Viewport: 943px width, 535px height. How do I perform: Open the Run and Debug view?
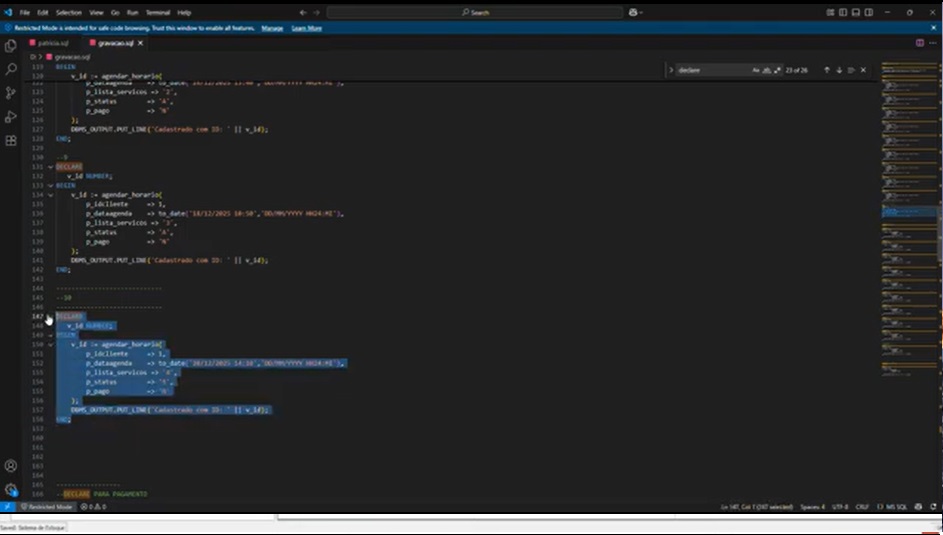point(11,117)
